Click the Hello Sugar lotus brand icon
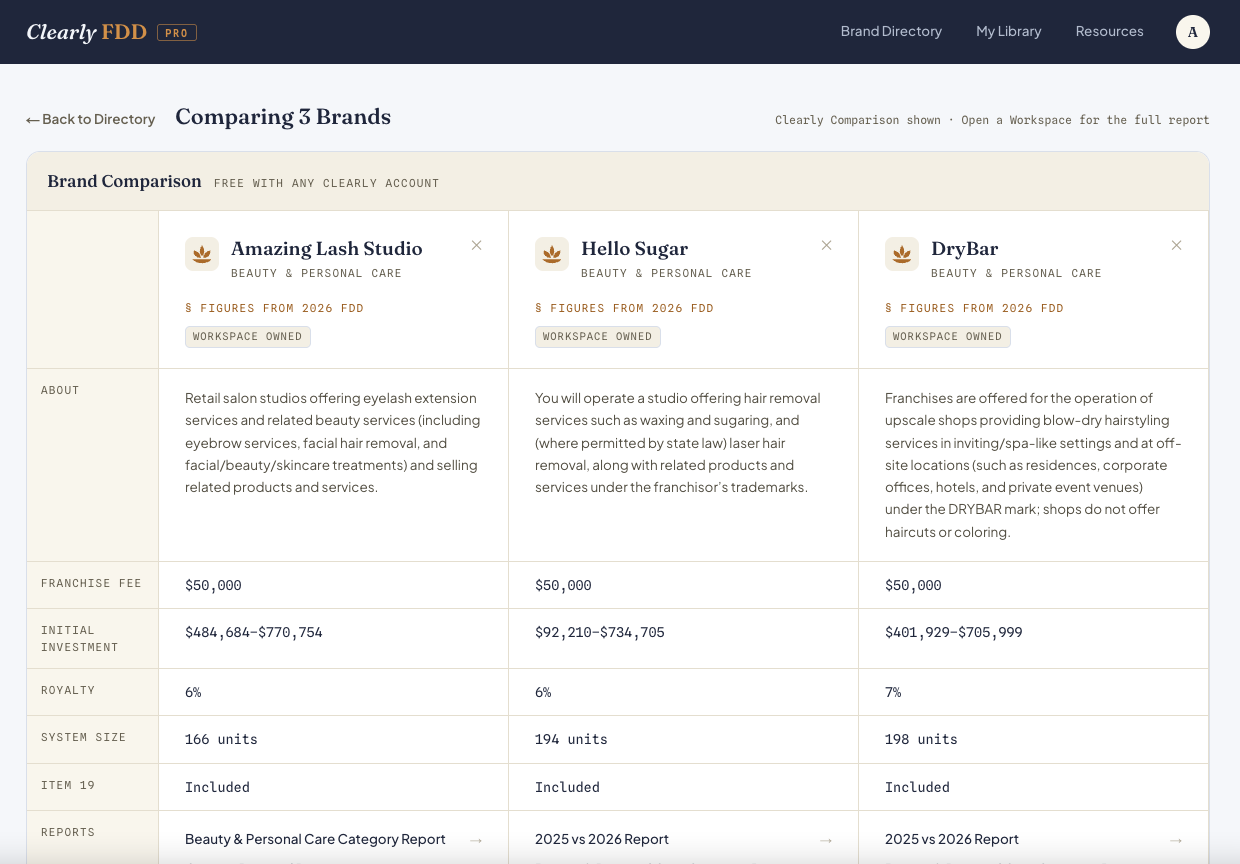 coord(552,254)
